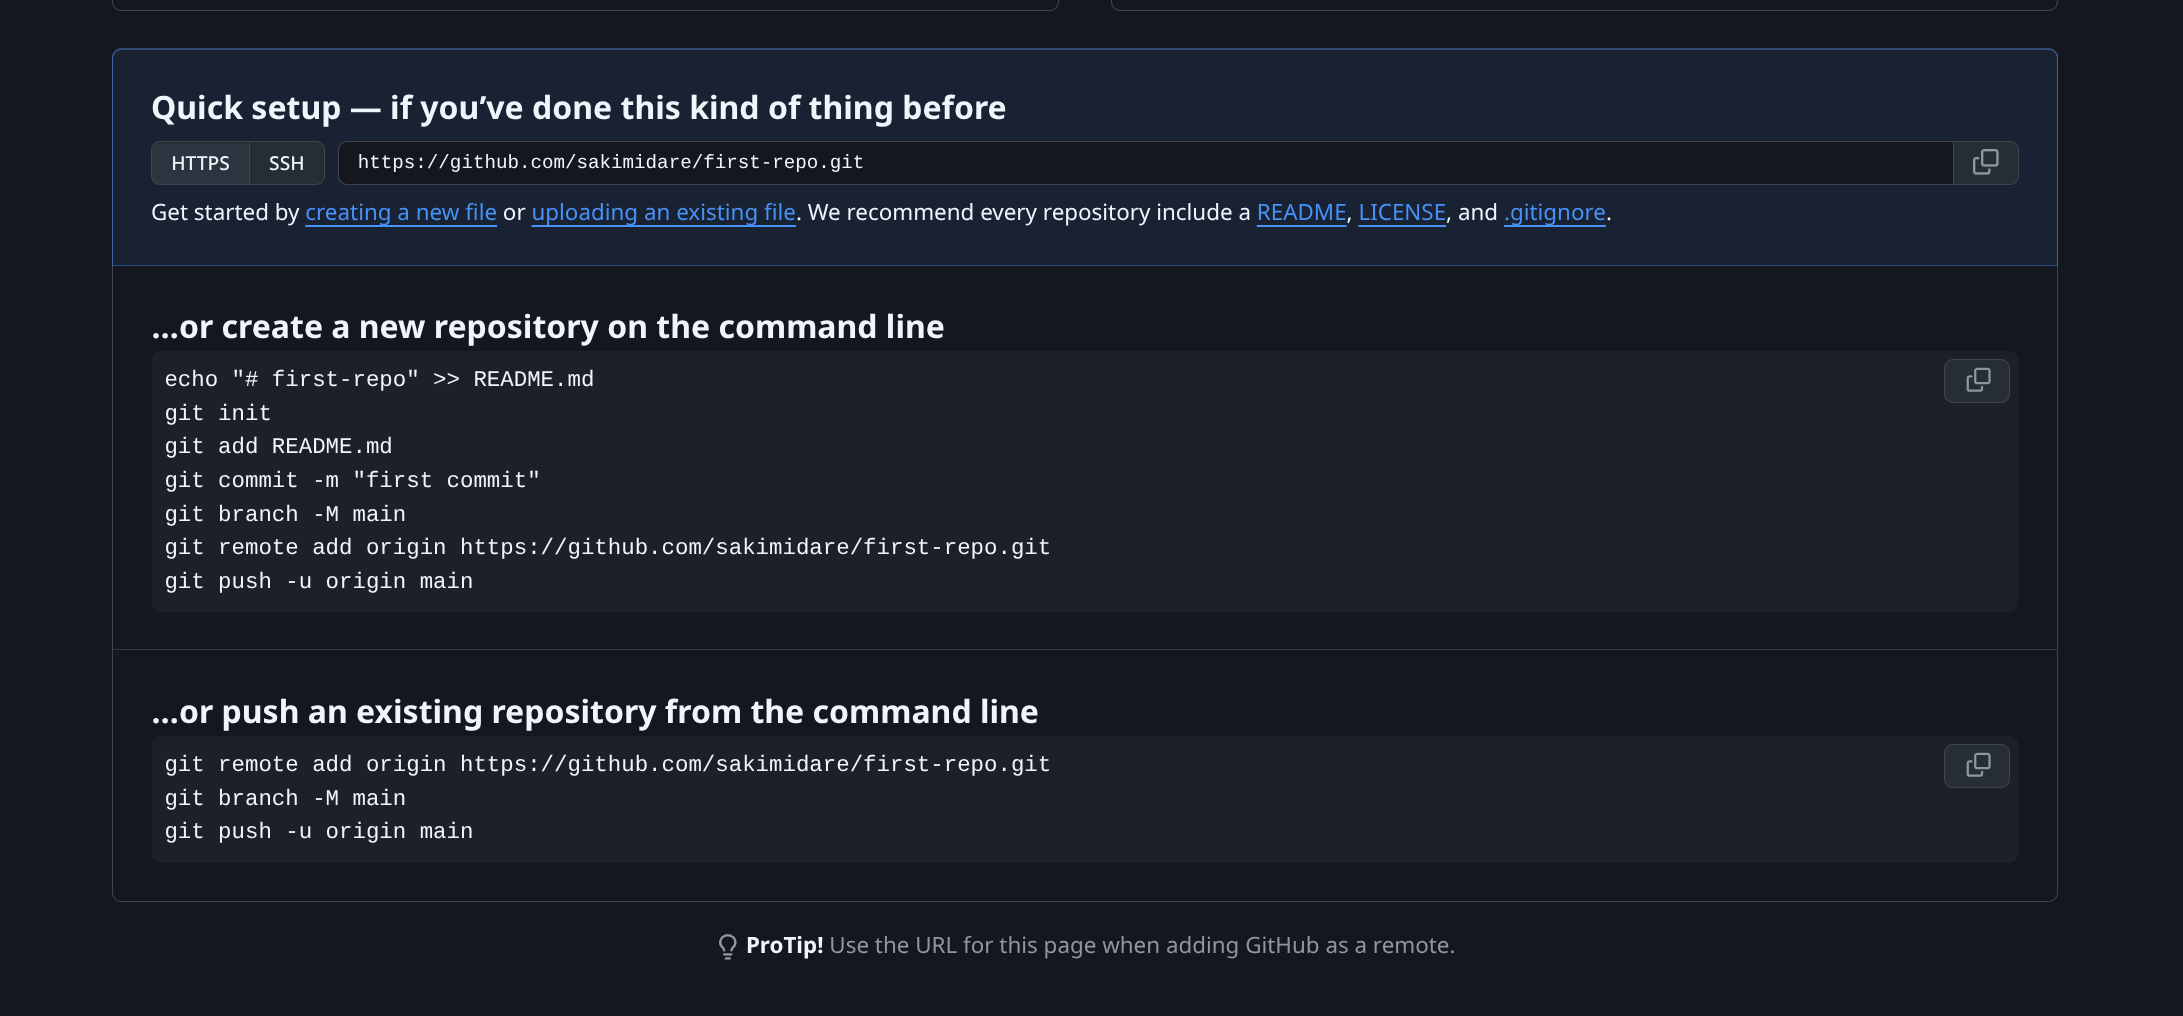Copy the push existing repository commands
The image size is (2183, 1016).
click(x=1976, y=766)
